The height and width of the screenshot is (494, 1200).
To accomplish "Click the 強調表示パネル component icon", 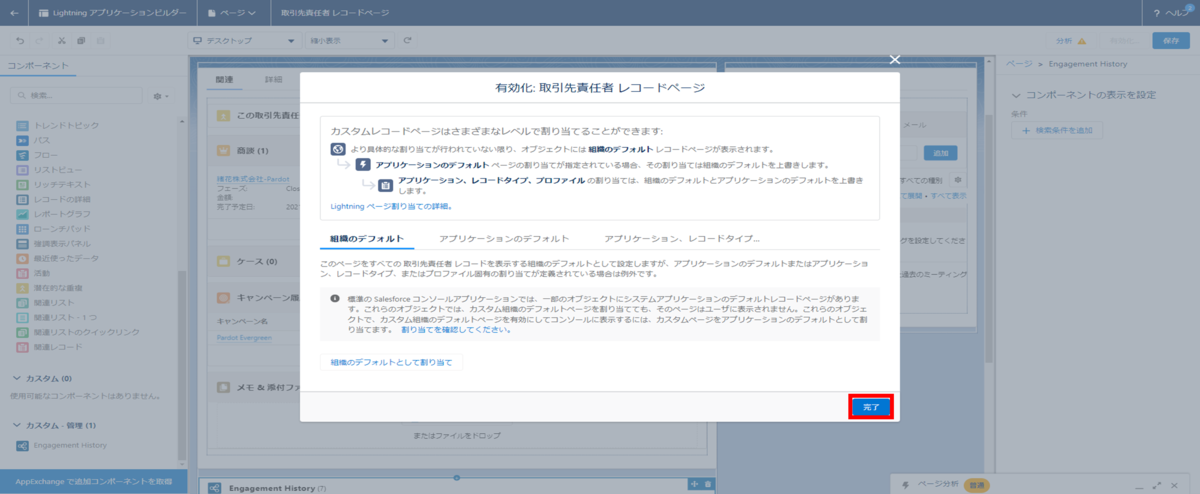I will [23, 243].
